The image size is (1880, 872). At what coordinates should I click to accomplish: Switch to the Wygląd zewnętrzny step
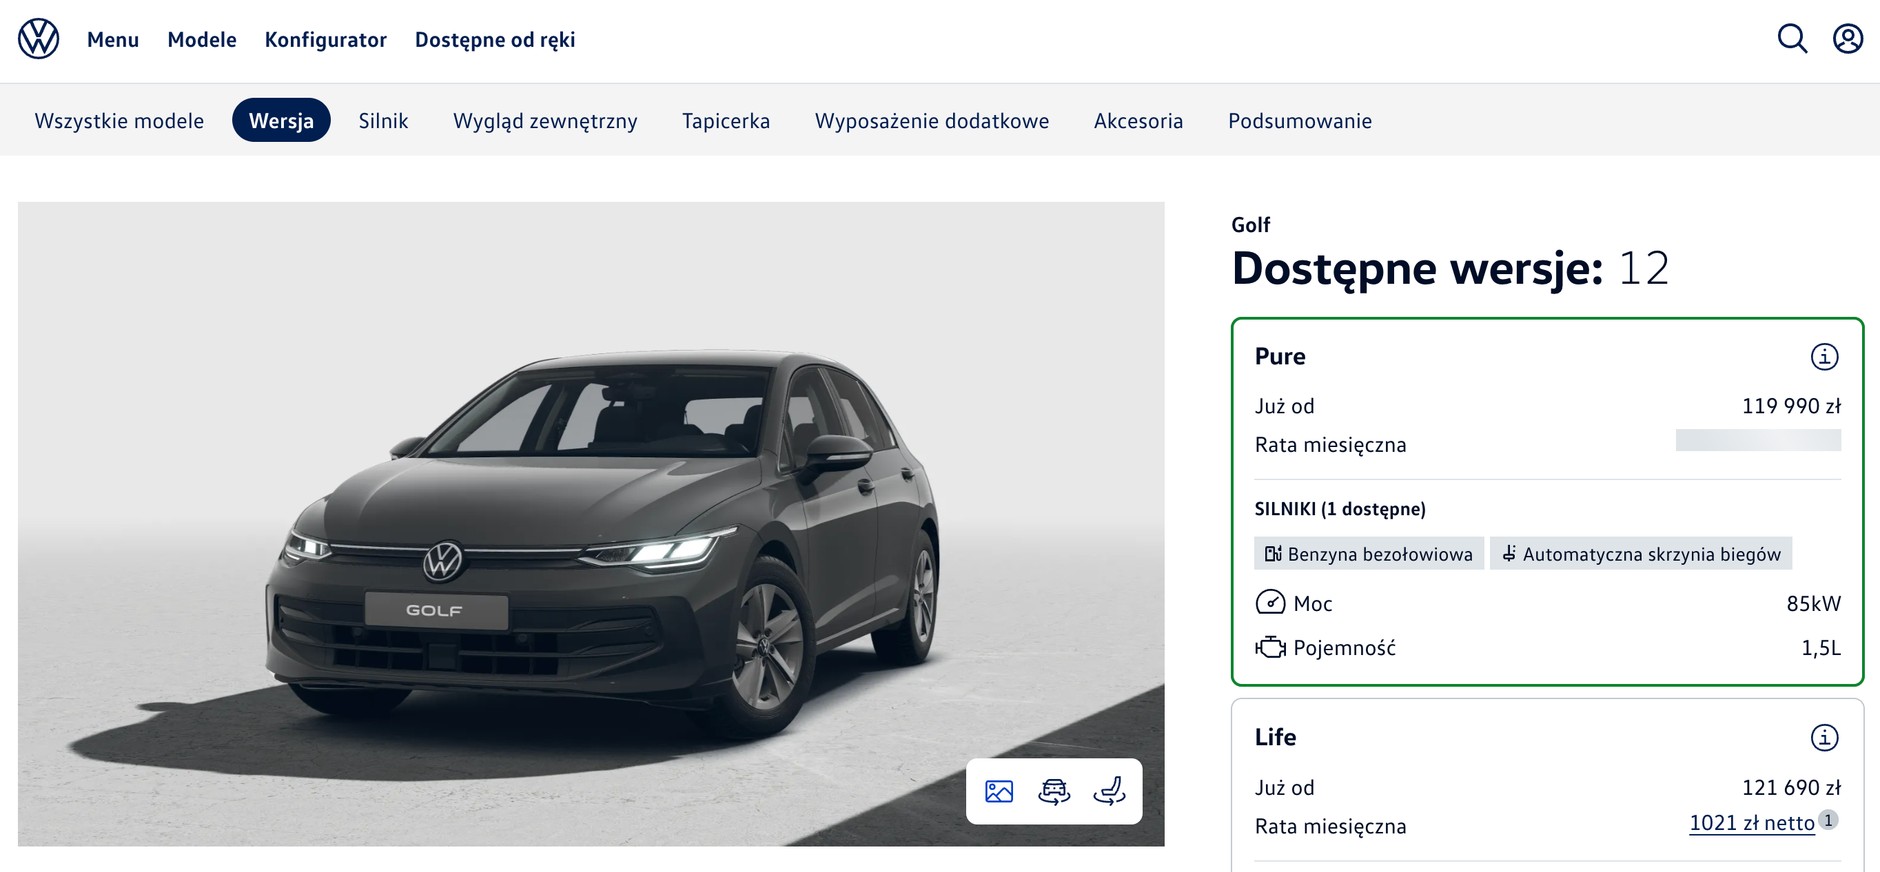pyautogui.click(x=545, y=121)
